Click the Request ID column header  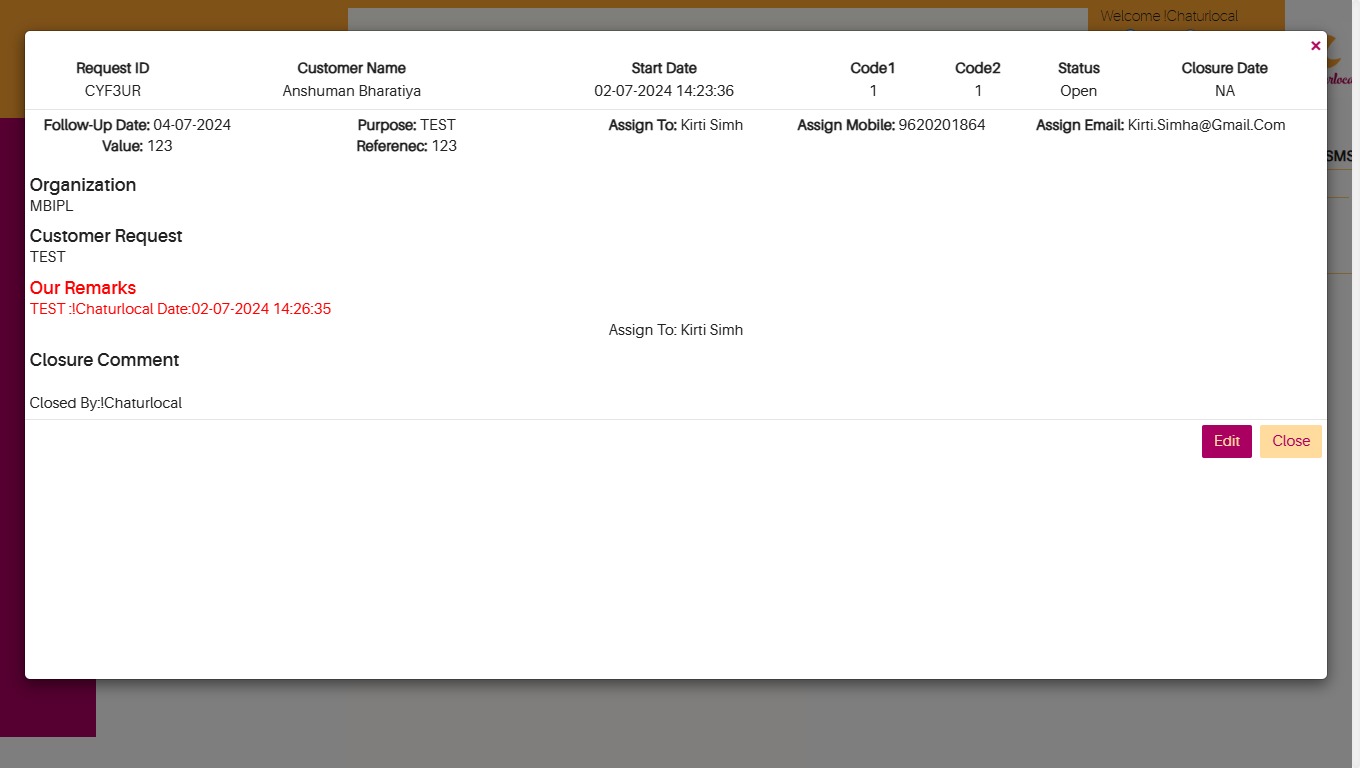113,68
